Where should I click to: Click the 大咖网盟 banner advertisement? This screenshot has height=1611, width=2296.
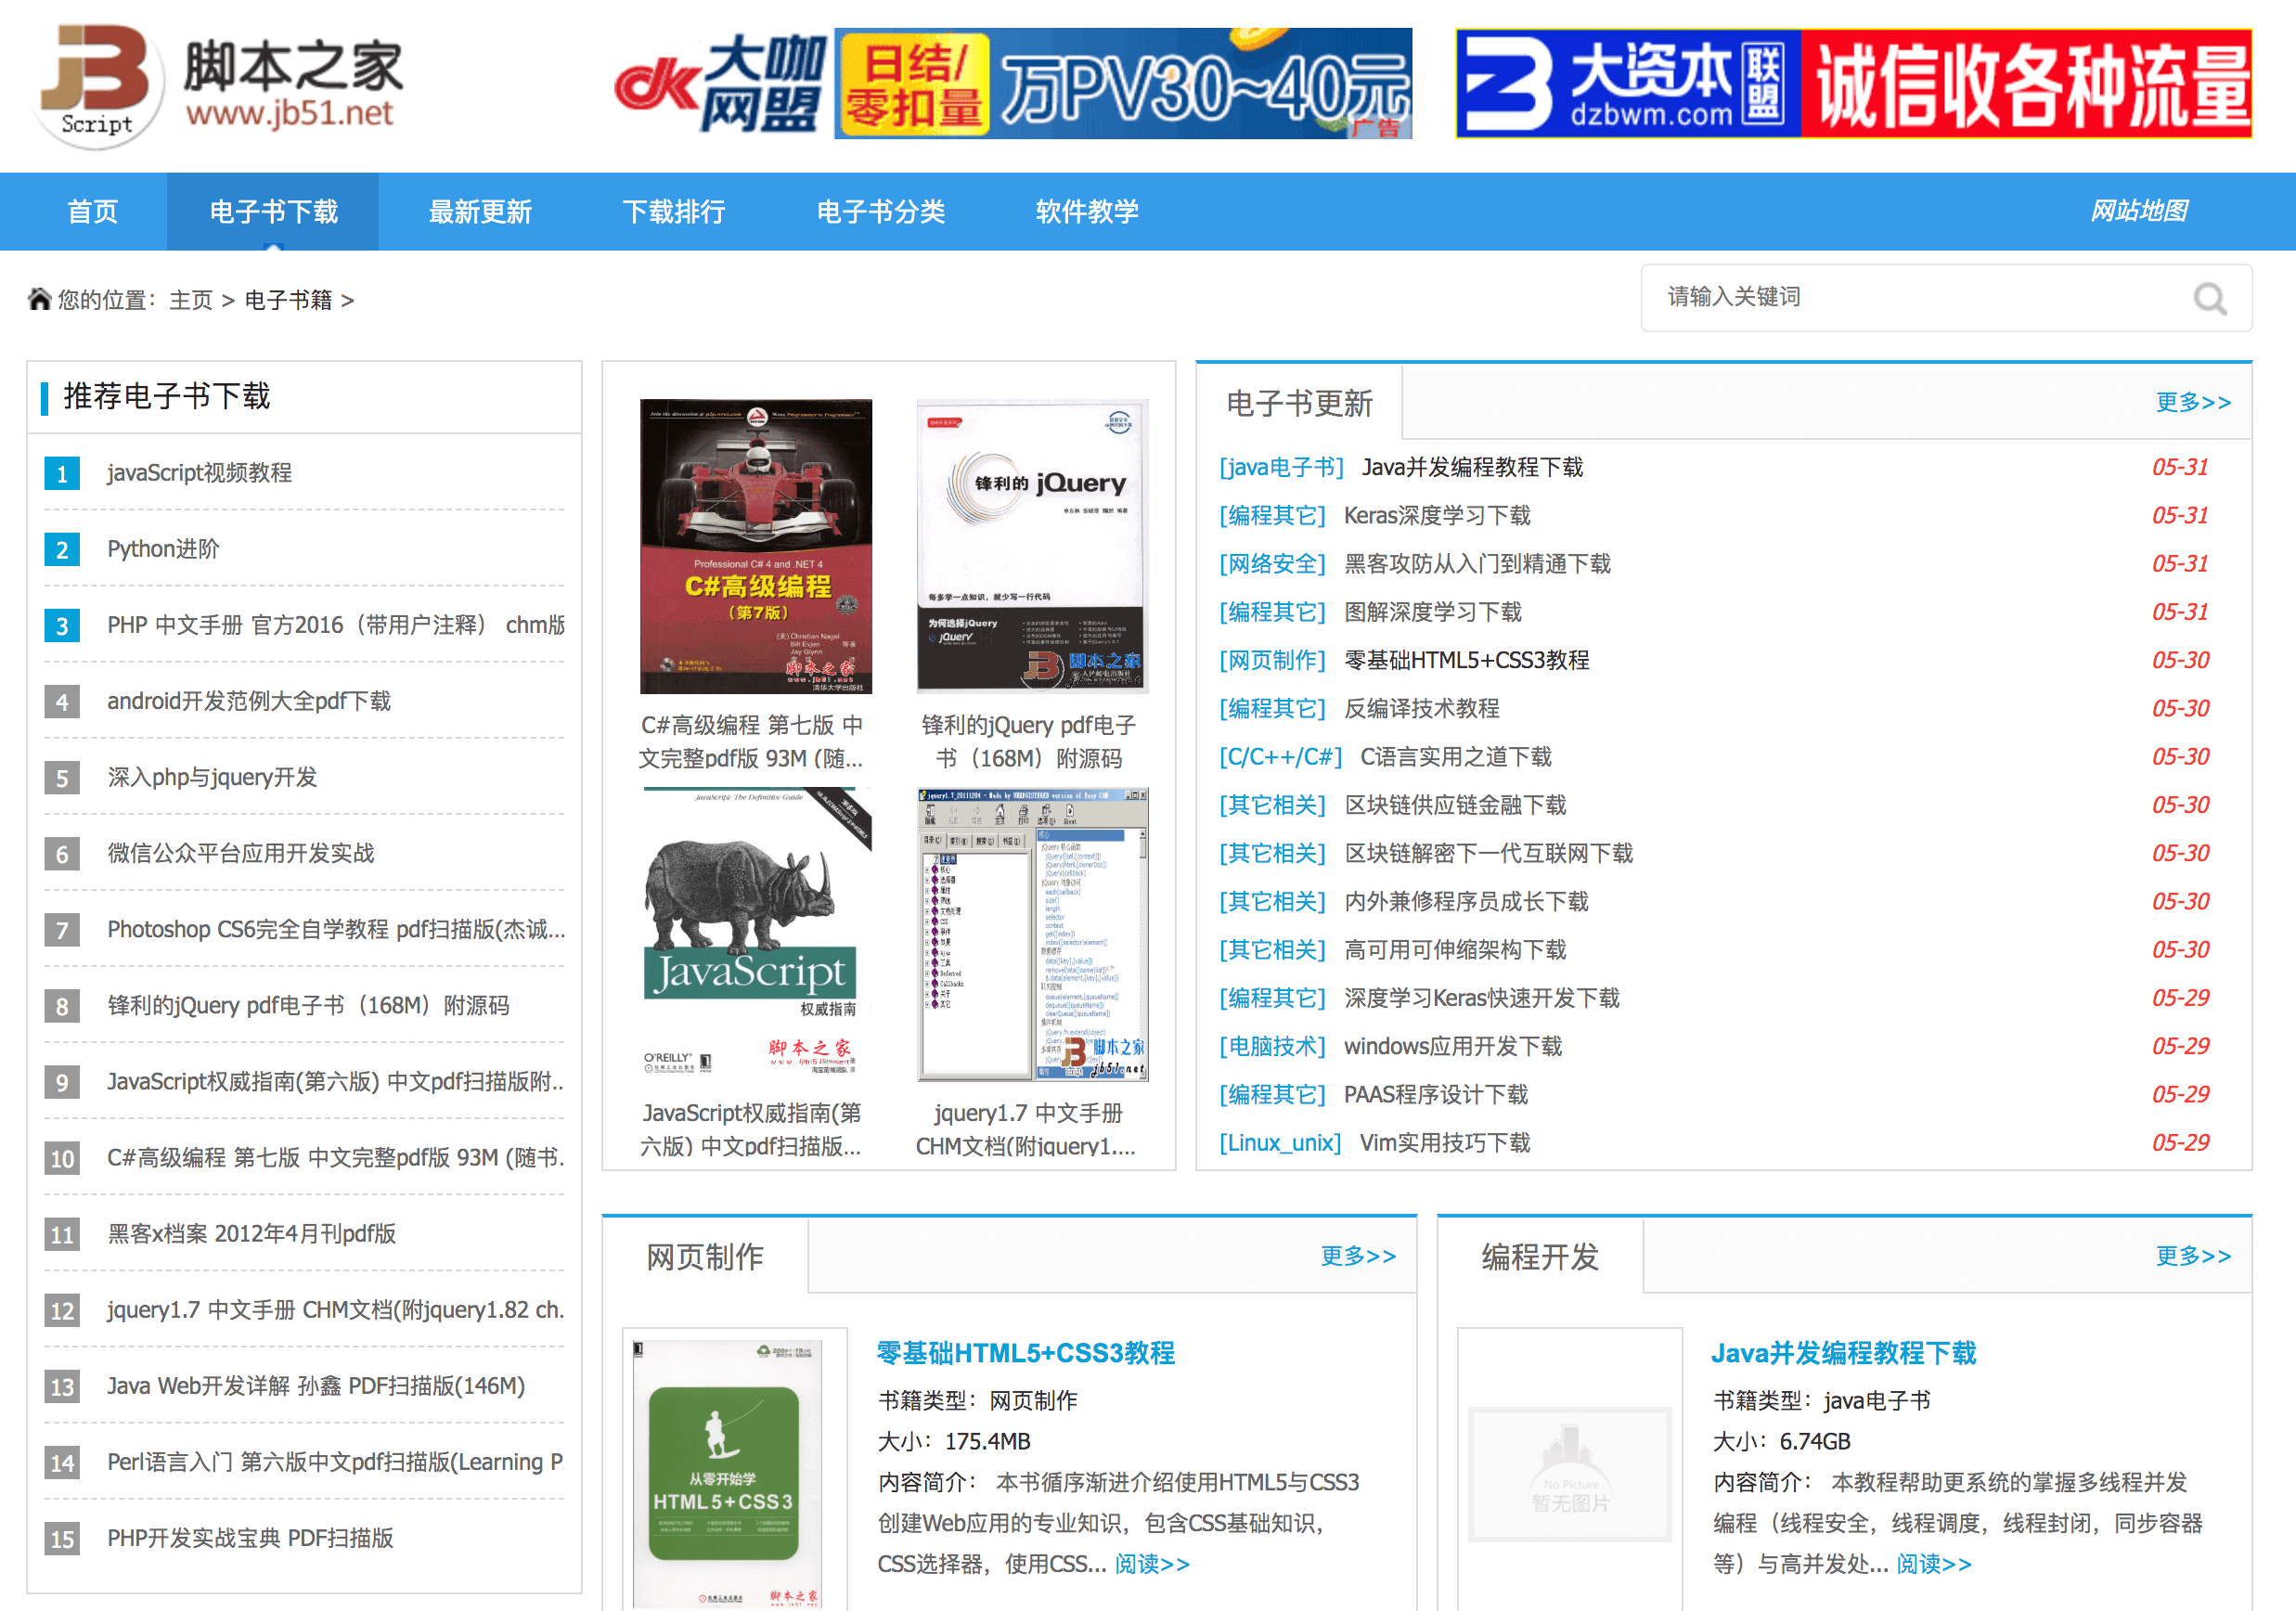point(1012,84)
